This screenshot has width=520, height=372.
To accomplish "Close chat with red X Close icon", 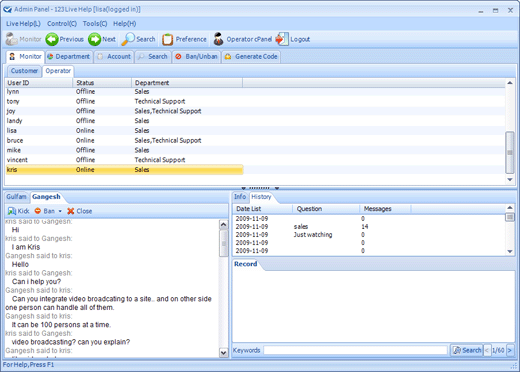I will (70, 211).
